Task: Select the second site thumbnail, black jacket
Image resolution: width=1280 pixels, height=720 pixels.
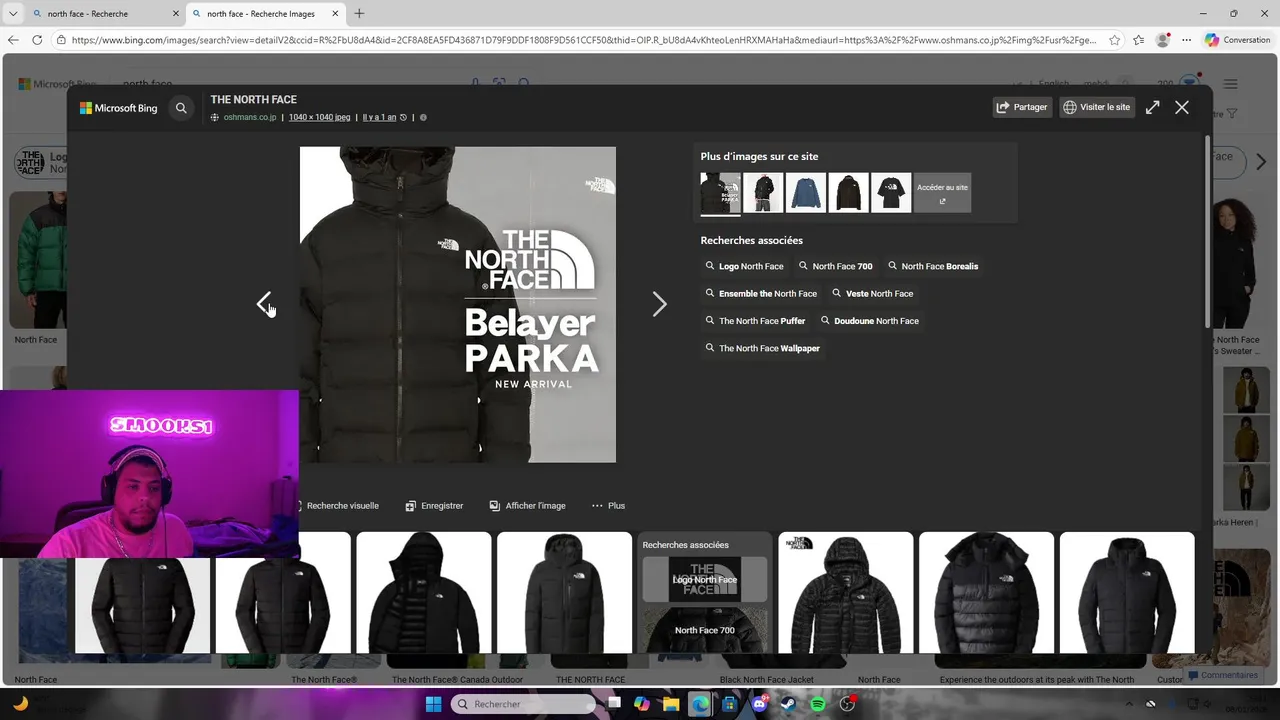Action: [x=763, y=192]
